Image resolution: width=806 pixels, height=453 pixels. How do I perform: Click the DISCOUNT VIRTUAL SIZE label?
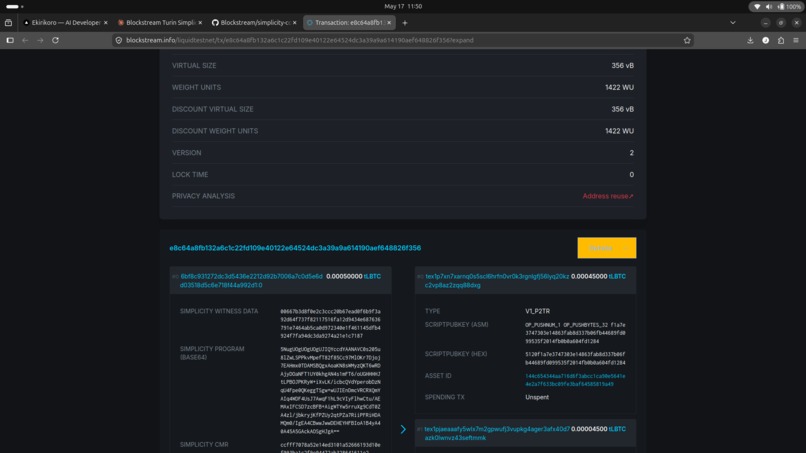click(x=212, y=109)
